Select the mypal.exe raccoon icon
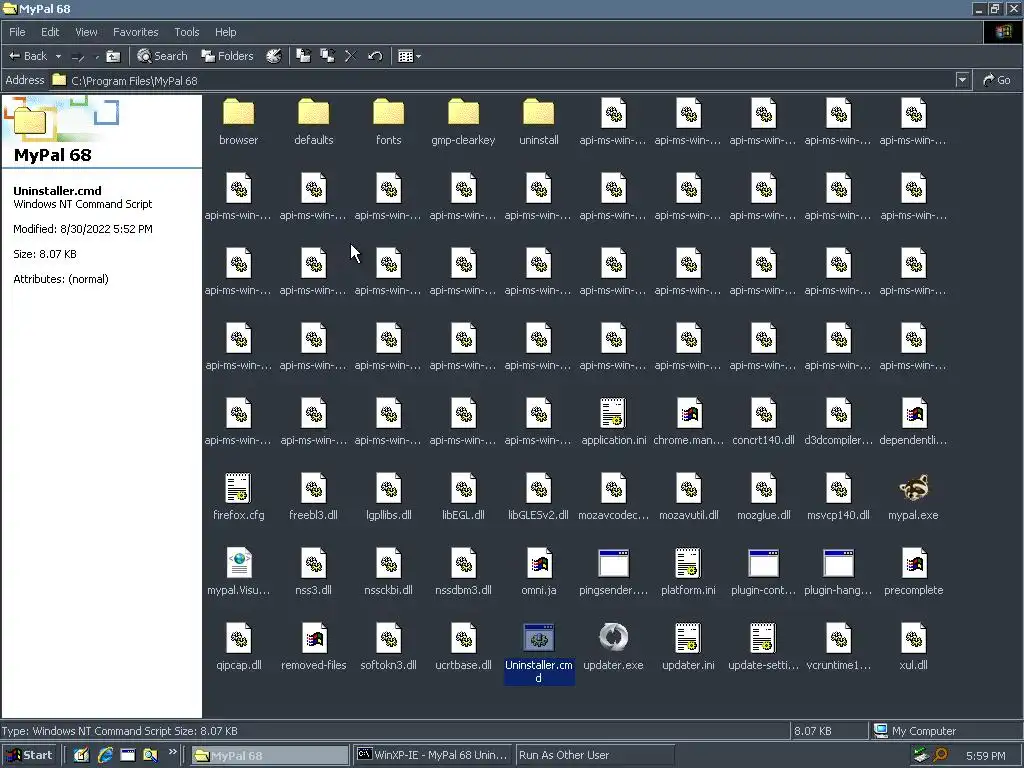The height and width of the screenshot is (768, 1024). tap(914, 497)
